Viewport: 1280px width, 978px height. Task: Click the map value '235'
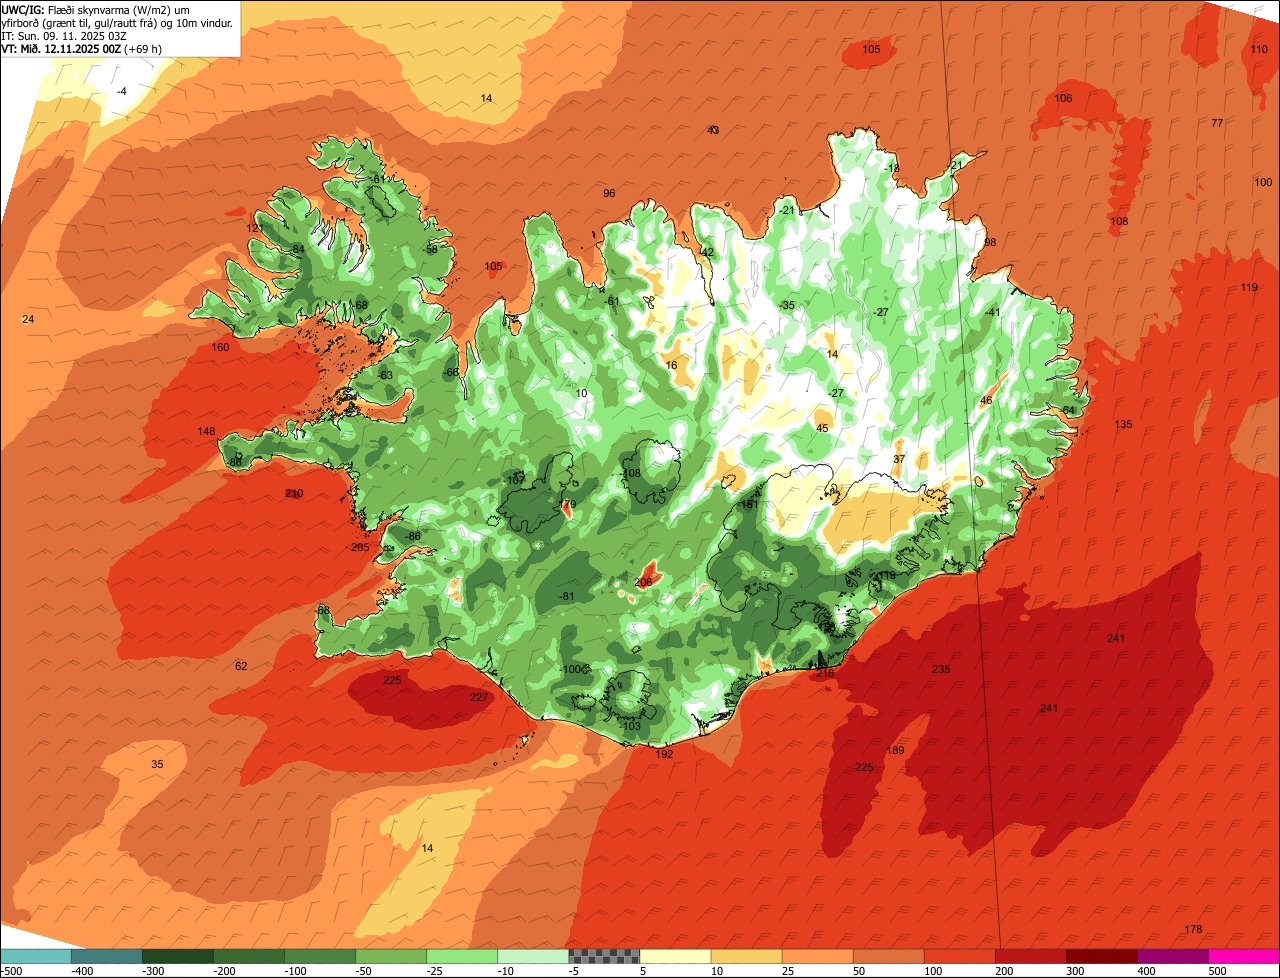tap(941, 670)
